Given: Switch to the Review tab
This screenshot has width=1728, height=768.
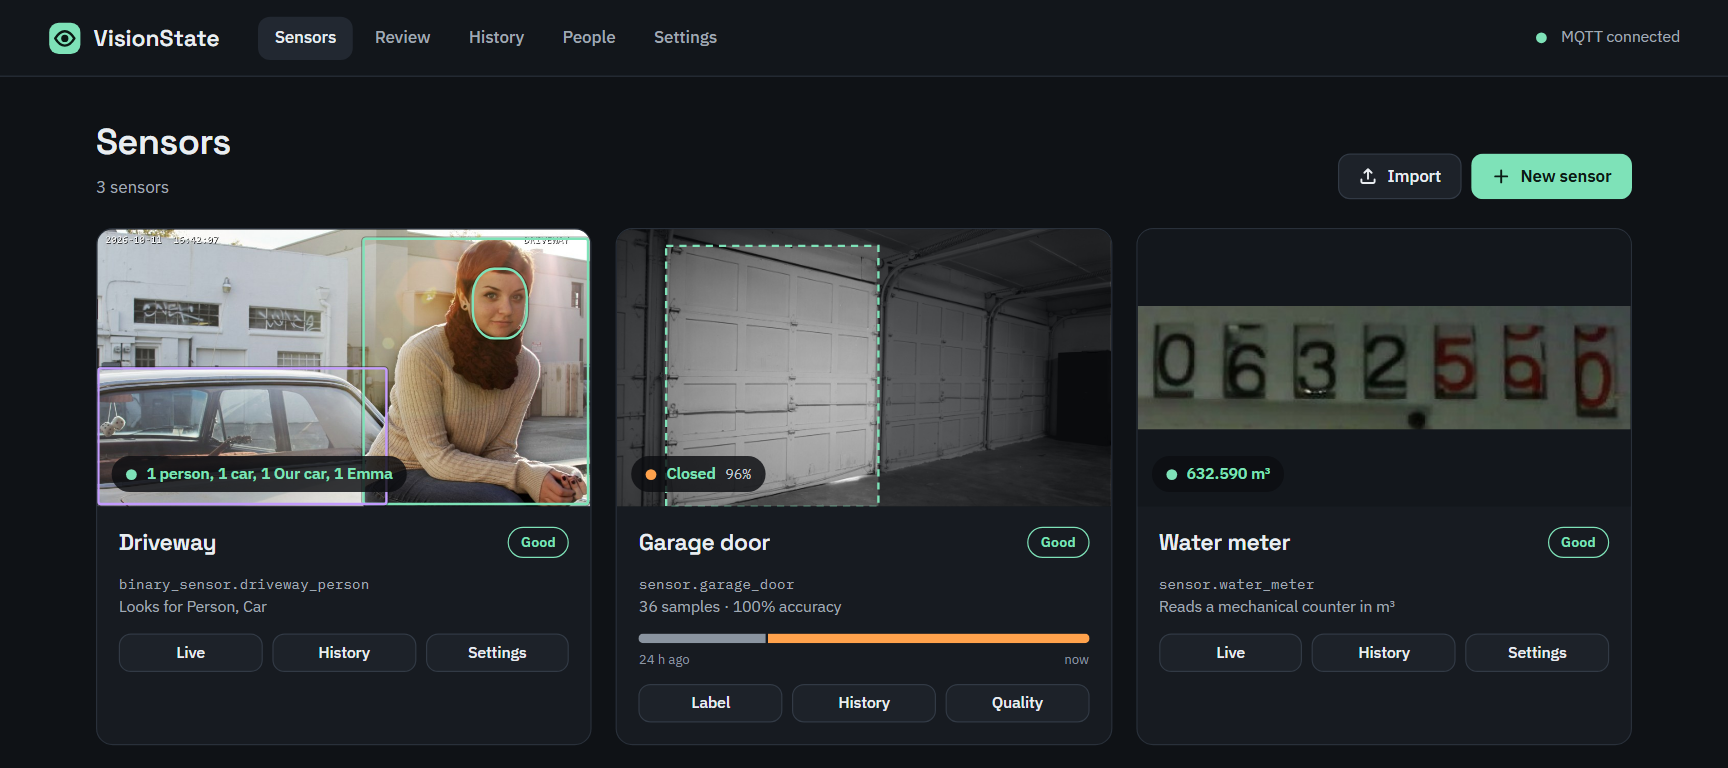Looking at the screenshot, I should click(402, 38).
